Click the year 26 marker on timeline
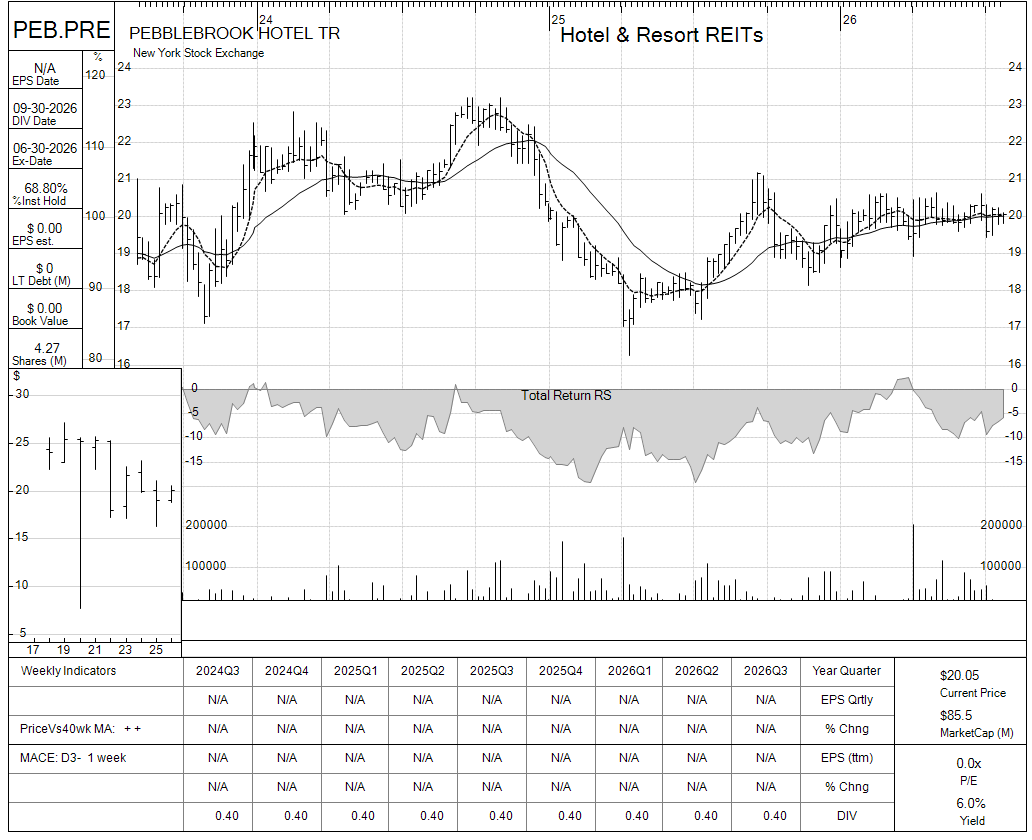 coord(850,20)
